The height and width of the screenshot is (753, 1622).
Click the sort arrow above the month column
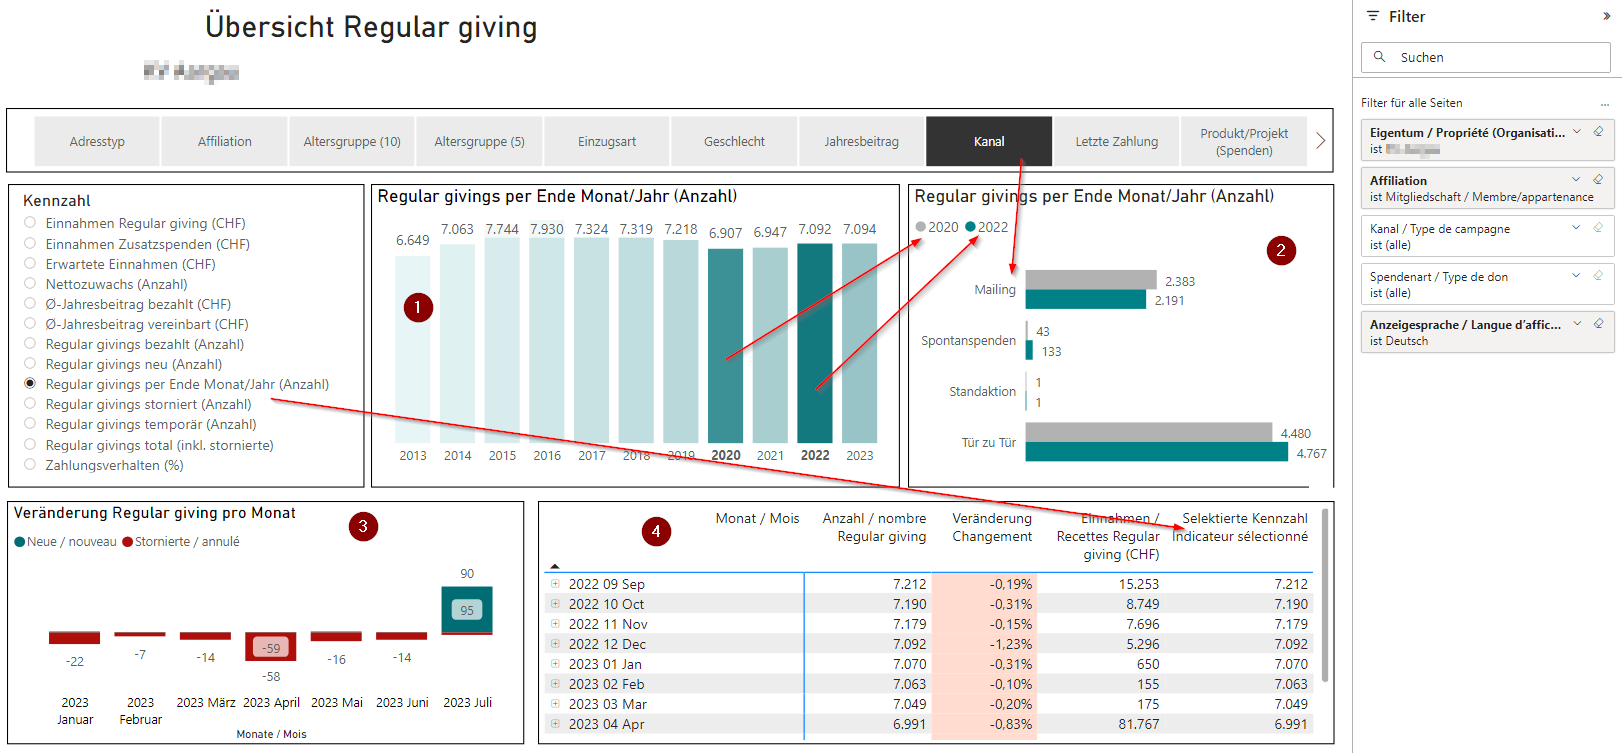[x=555, y=566]
